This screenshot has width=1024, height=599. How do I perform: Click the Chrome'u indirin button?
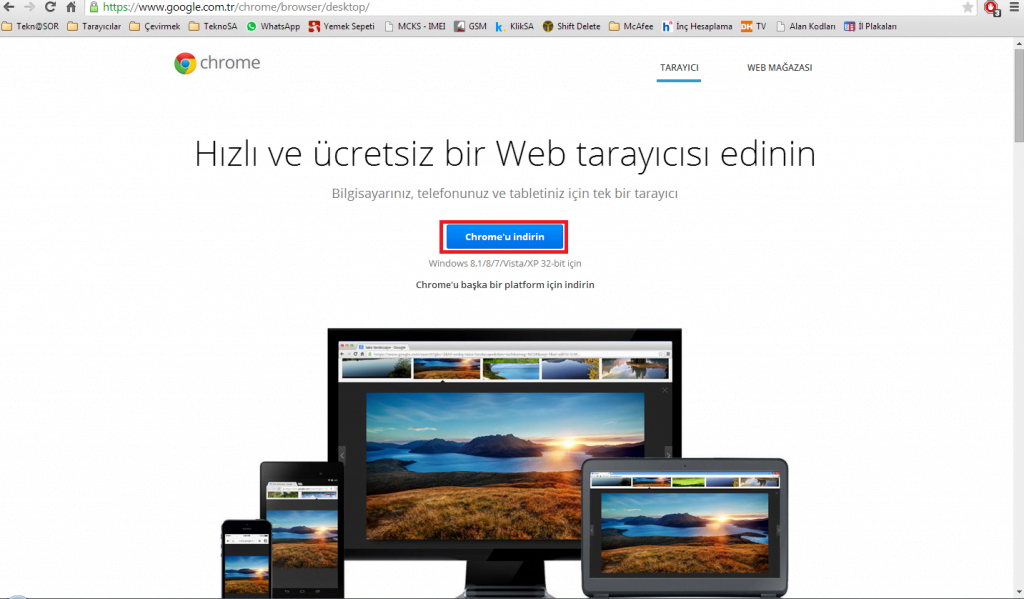(504, 236)
